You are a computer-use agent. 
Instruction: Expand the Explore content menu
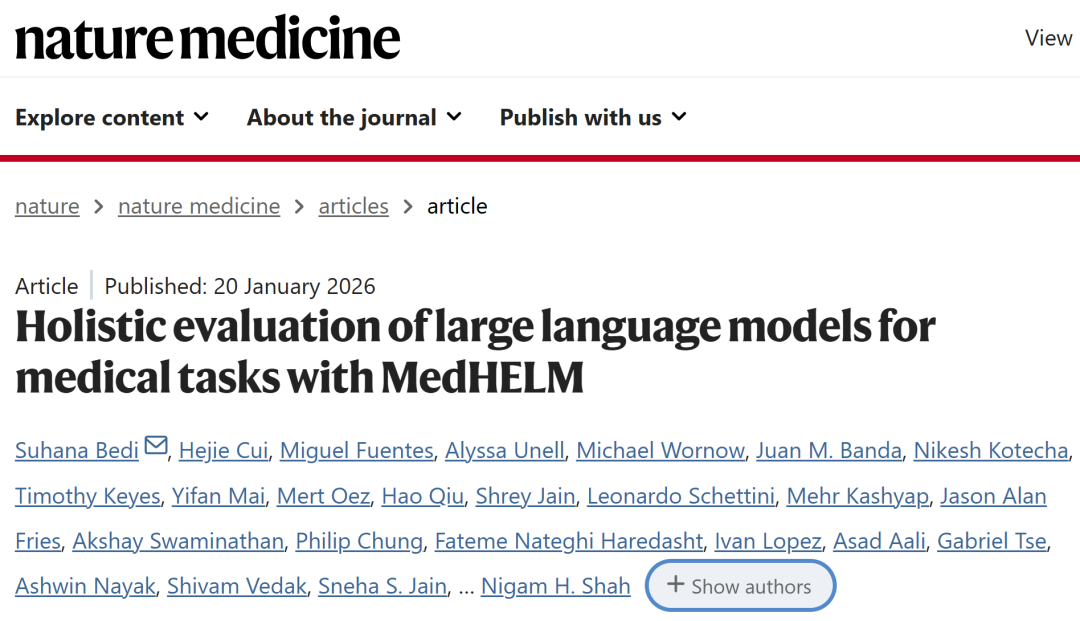pos(112,118)
